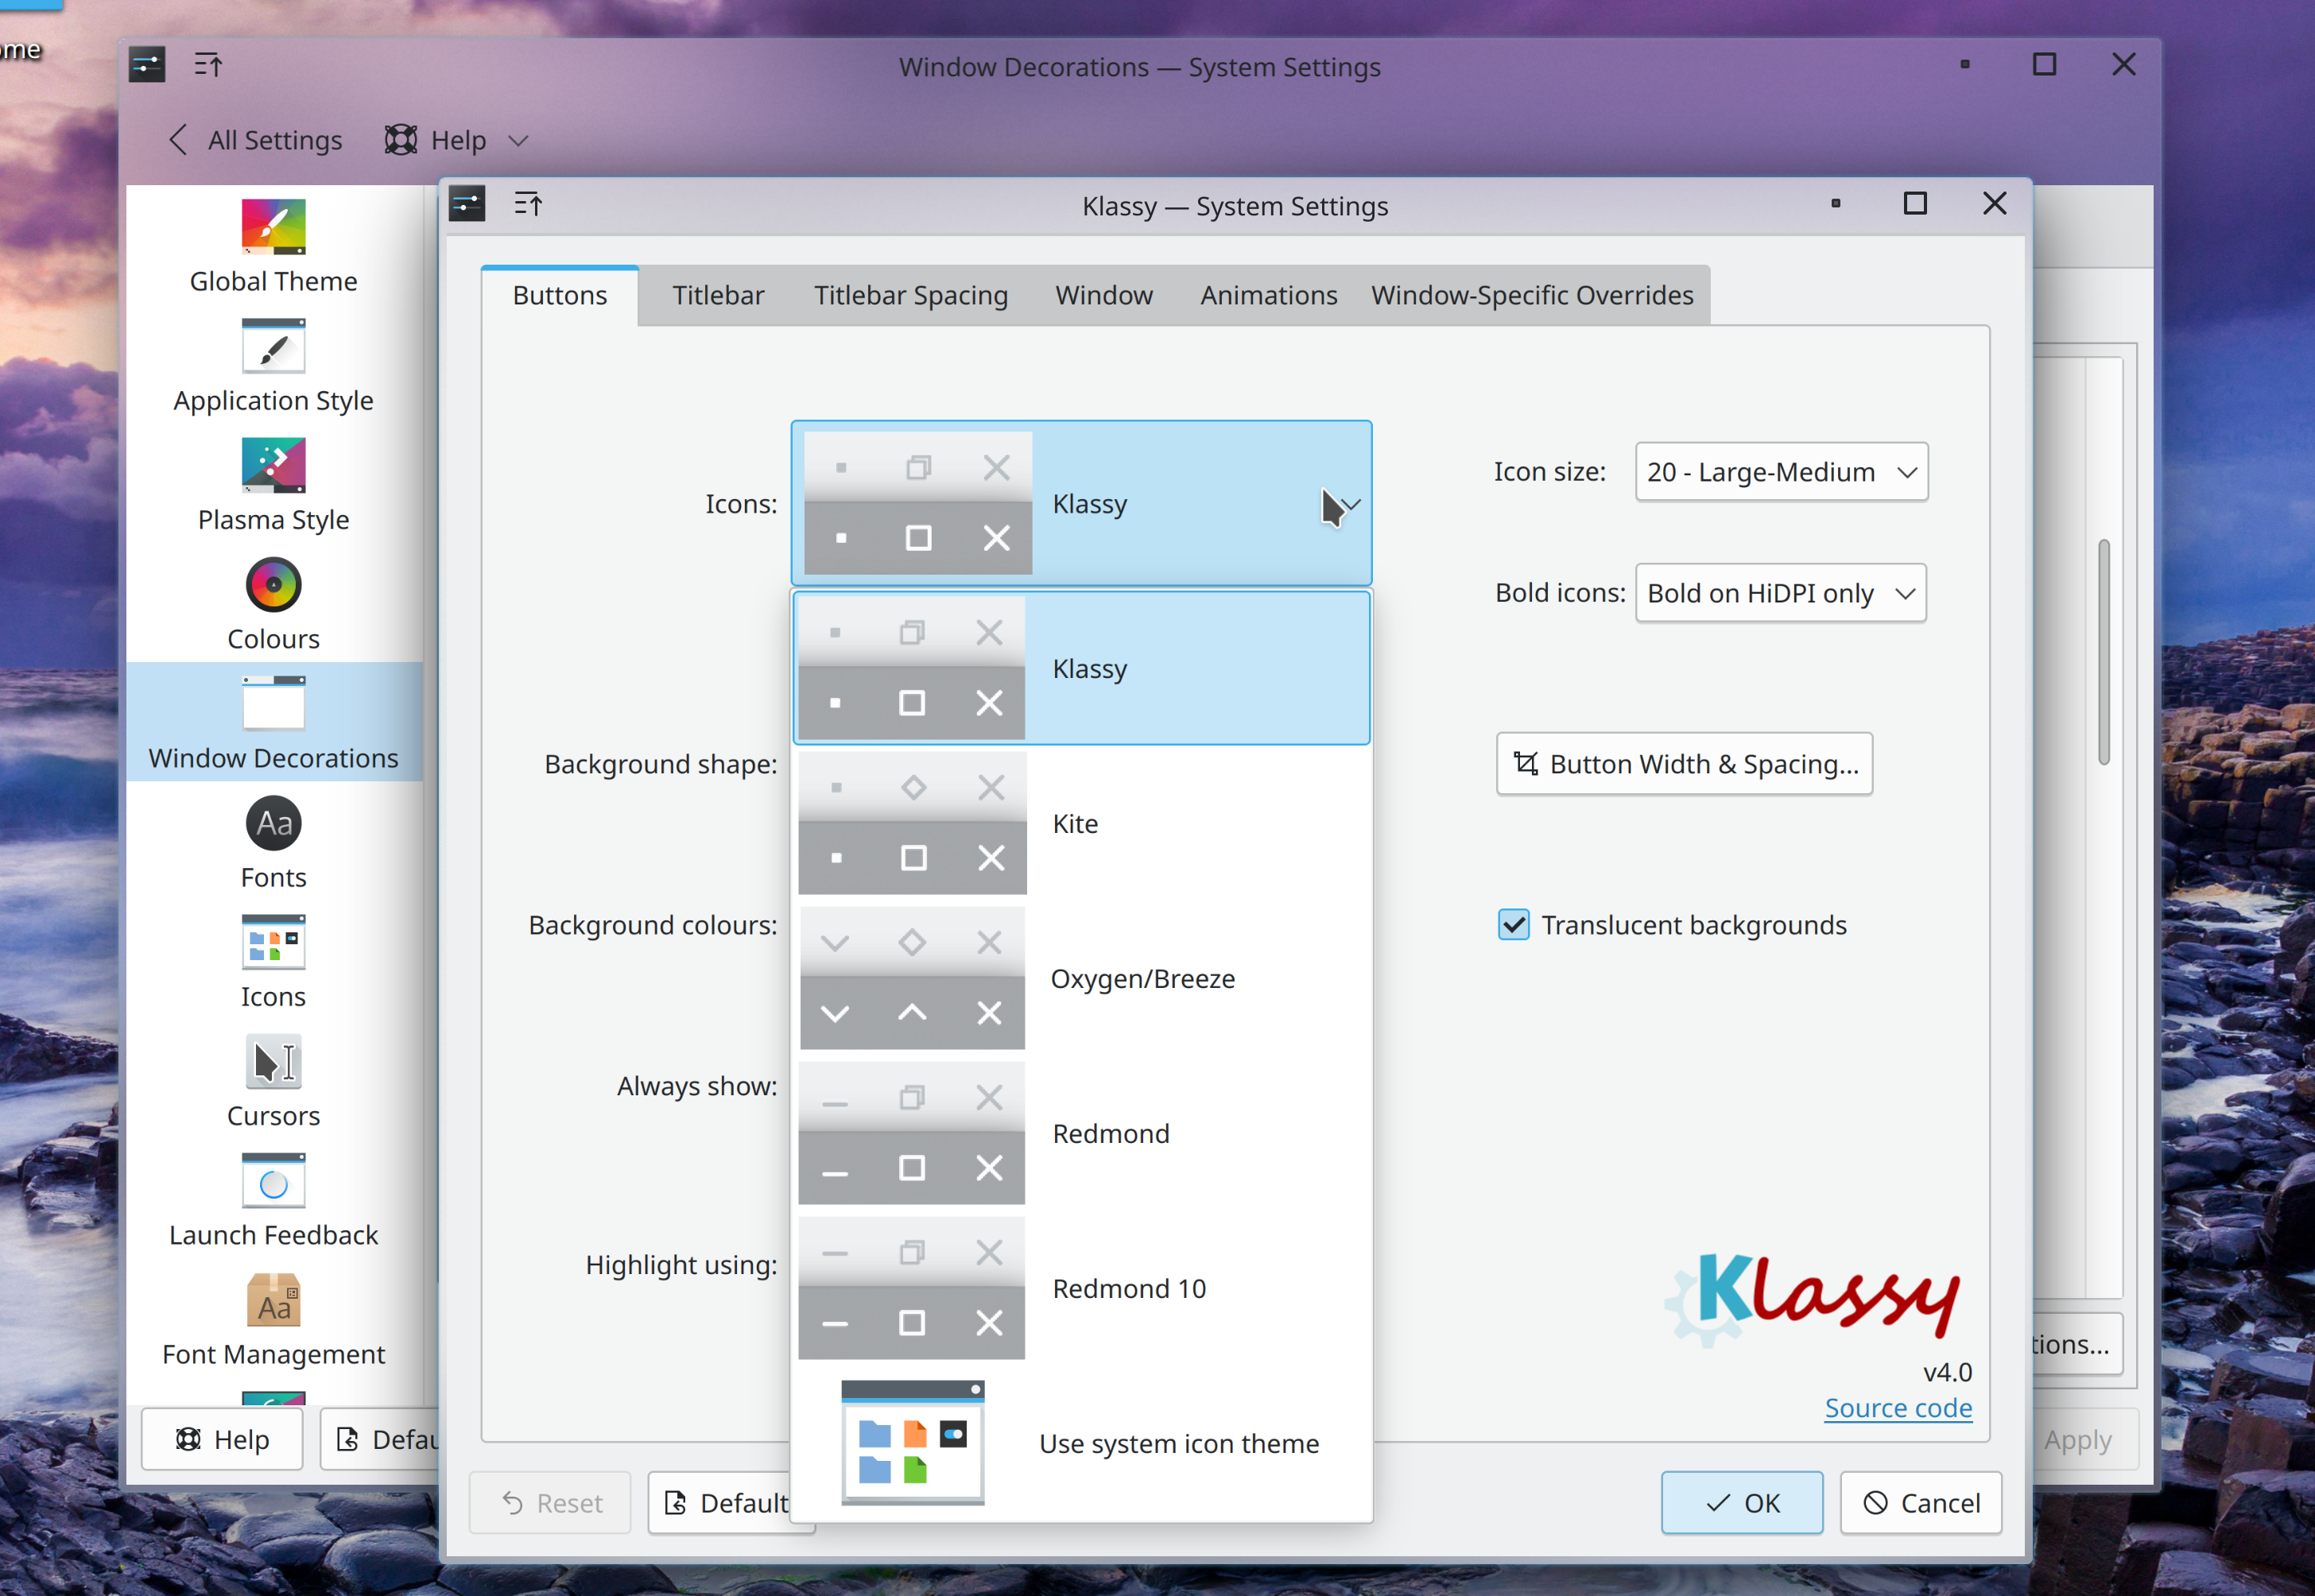Click Apply button in Window Decorations window
The height and width of the screenshot is (1596, 2315).
pyautogui.click(x=2078, y=1439)
